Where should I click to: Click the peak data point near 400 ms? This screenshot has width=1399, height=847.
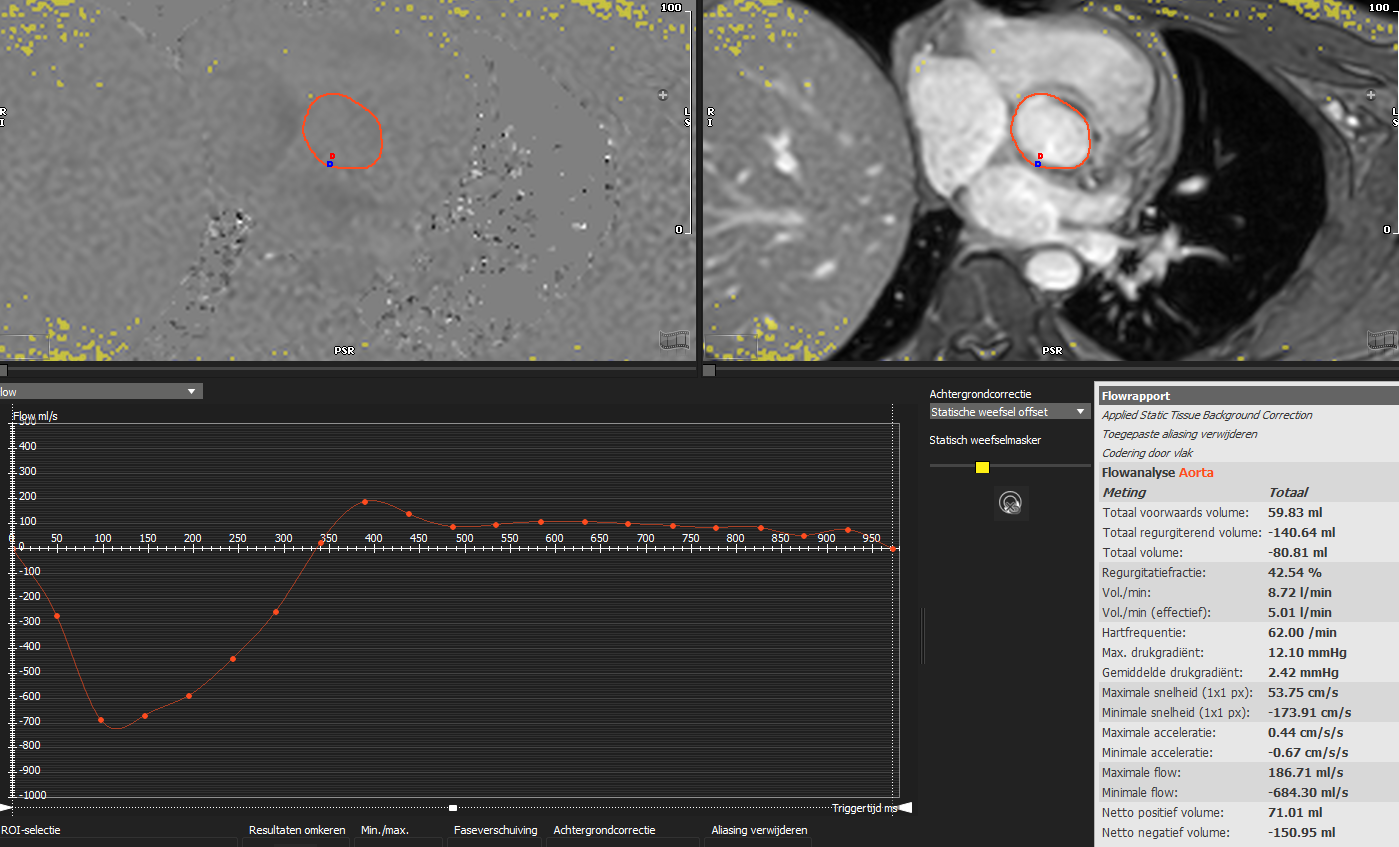[365, 501]
